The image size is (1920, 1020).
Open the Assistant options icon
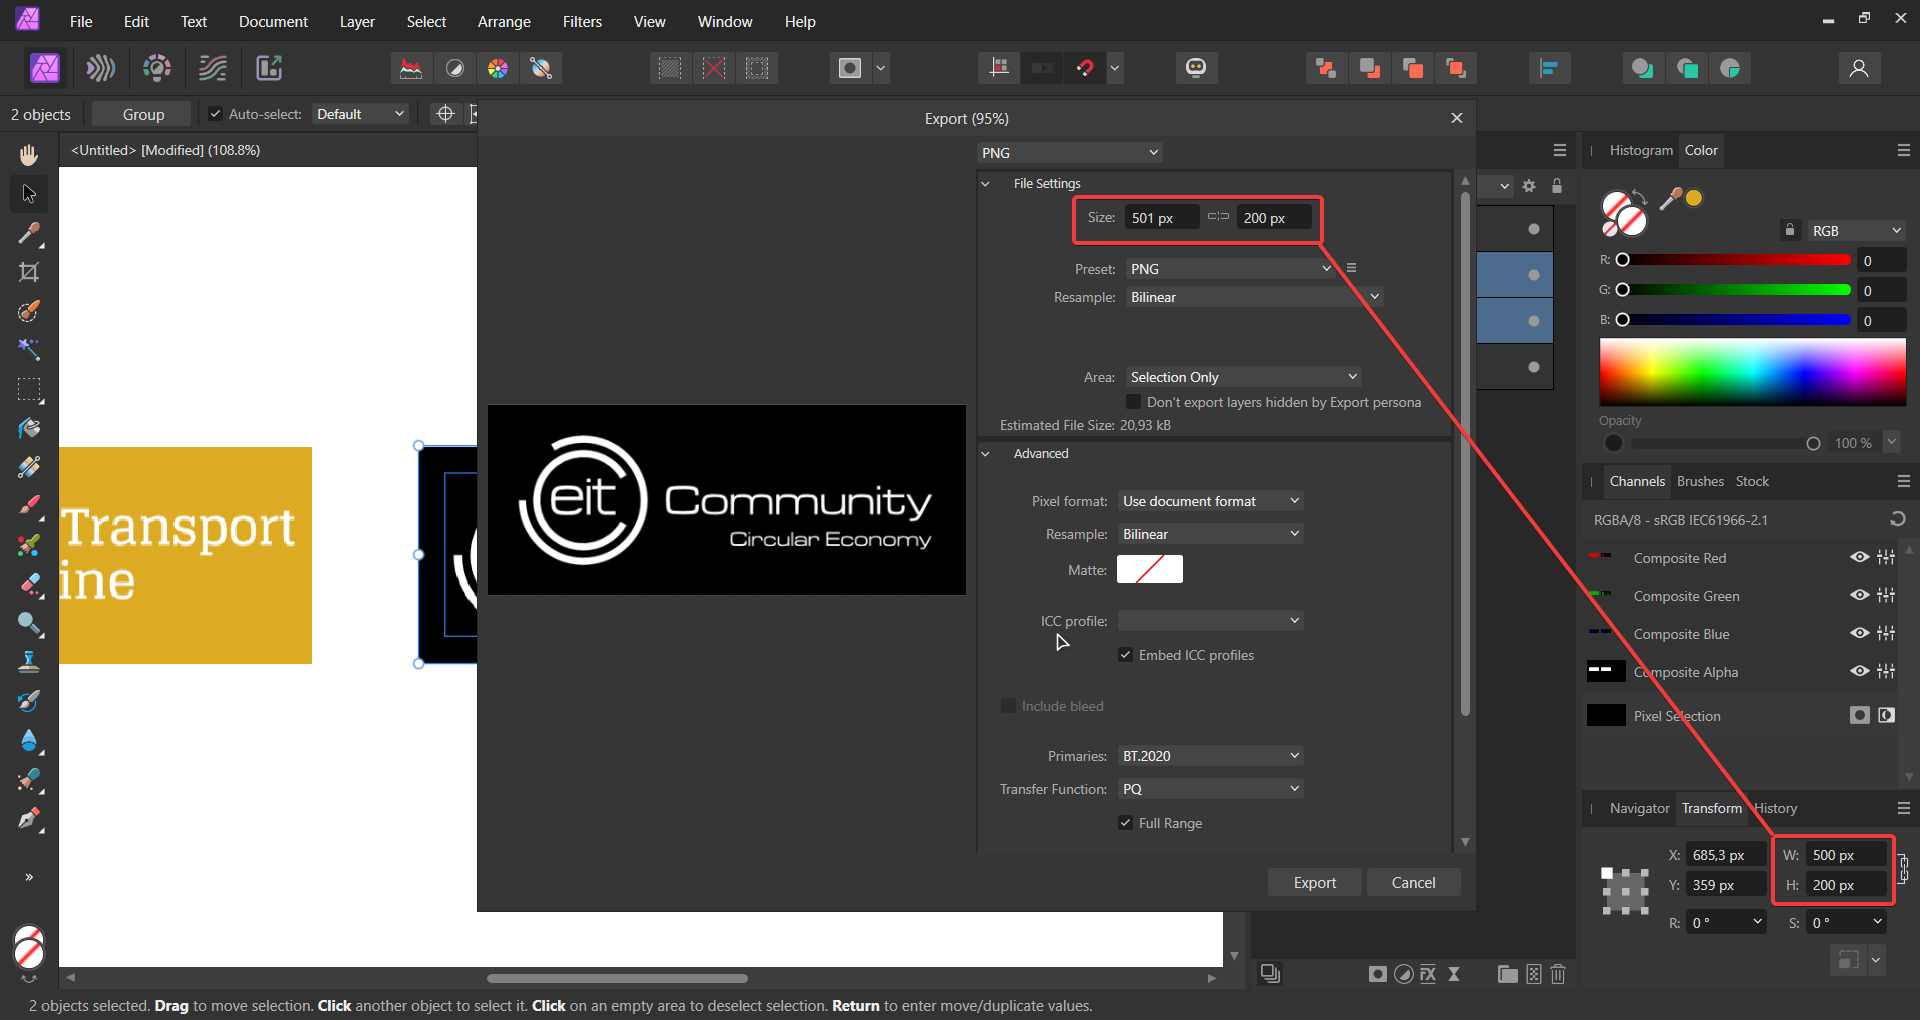pos(1196,68)
